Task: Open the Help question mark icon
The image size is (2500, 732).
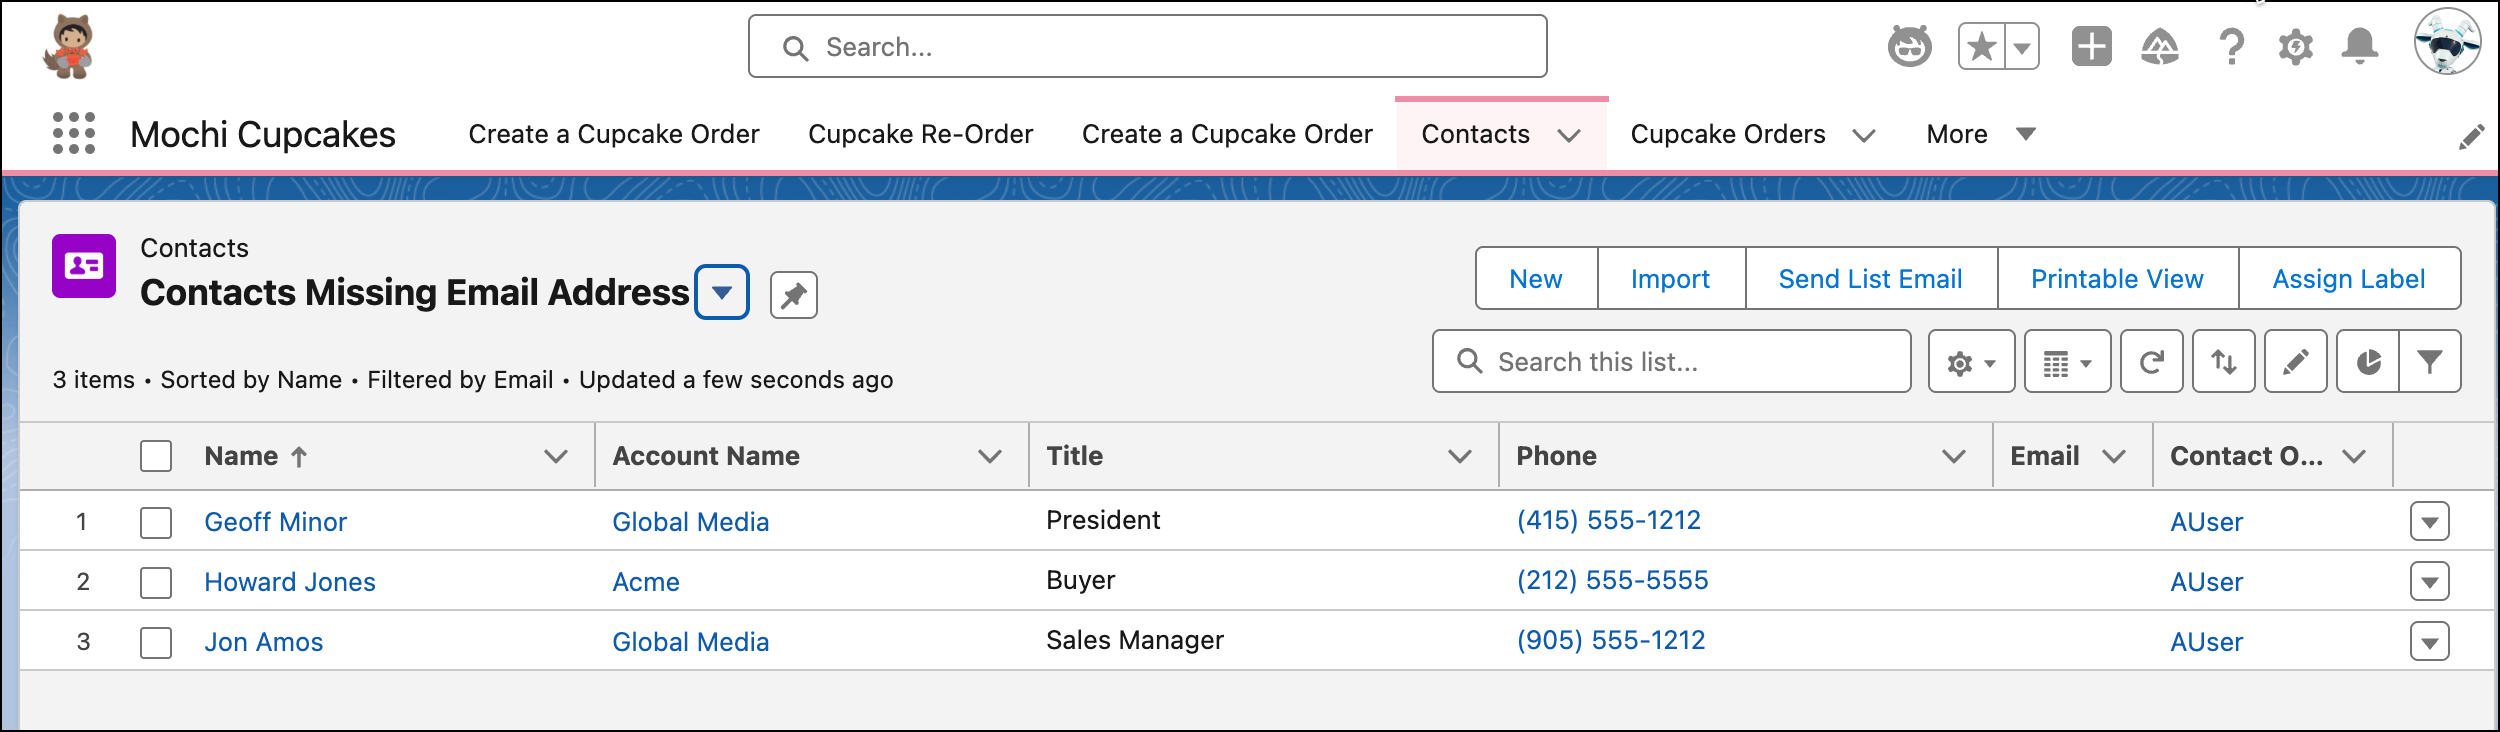Action: tap(2231, 46)
